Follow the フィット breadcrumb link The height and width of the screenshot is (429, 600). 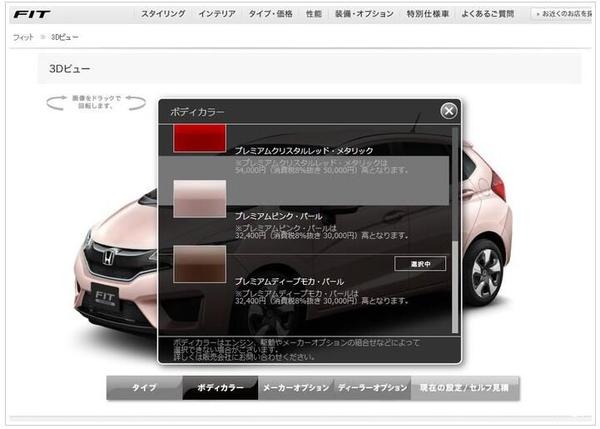click(x=23, y=37)
